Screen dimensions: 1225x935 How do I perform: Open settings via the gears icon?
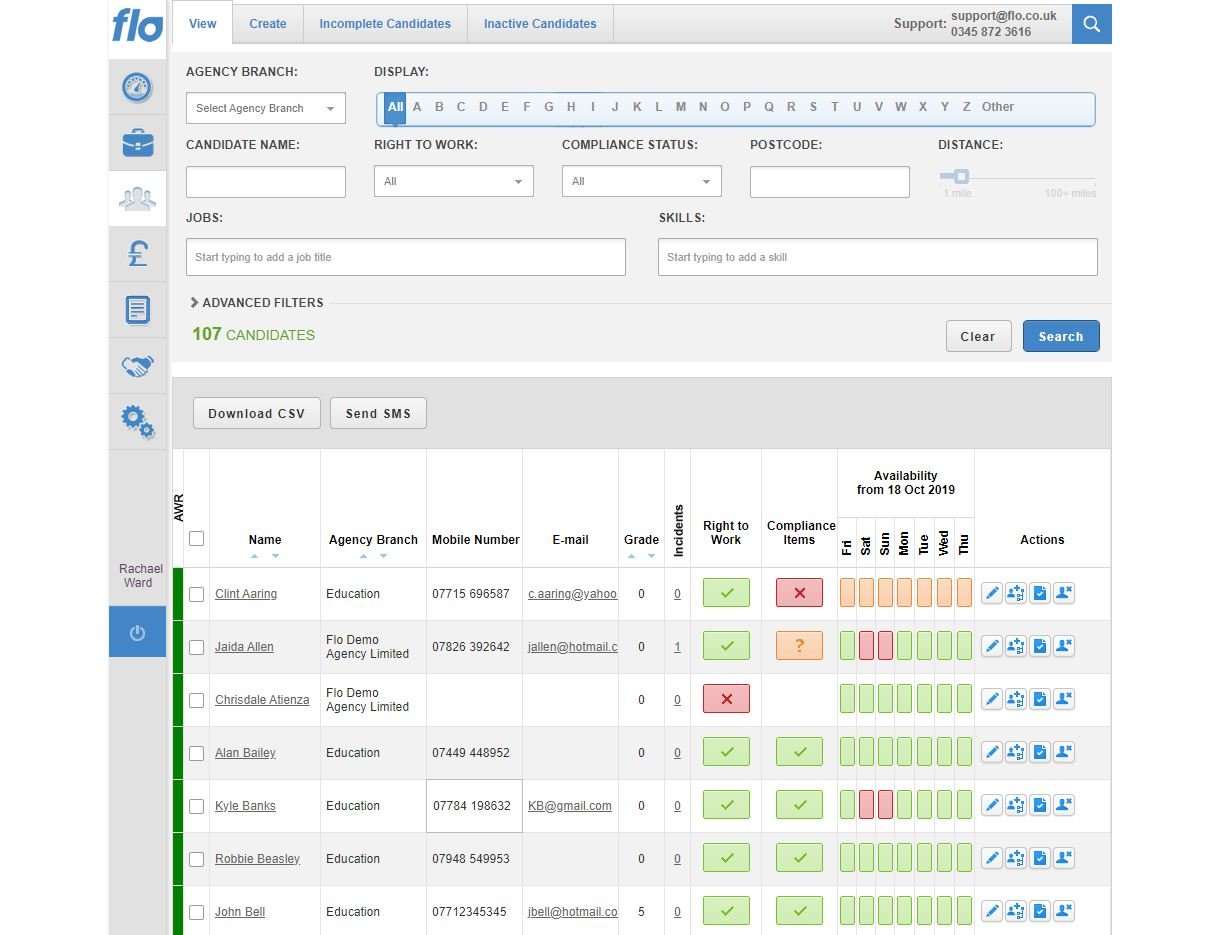(137, 421)
